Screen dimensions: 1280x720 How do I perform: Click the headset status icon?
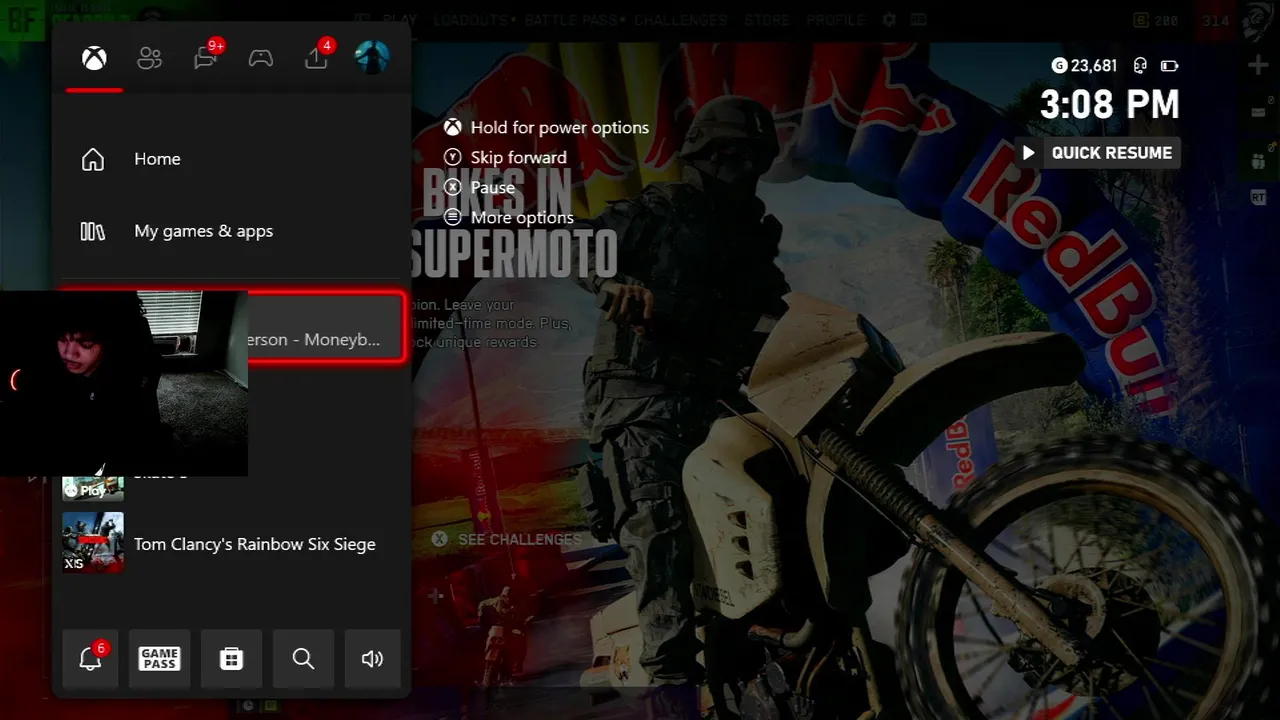1139,65
